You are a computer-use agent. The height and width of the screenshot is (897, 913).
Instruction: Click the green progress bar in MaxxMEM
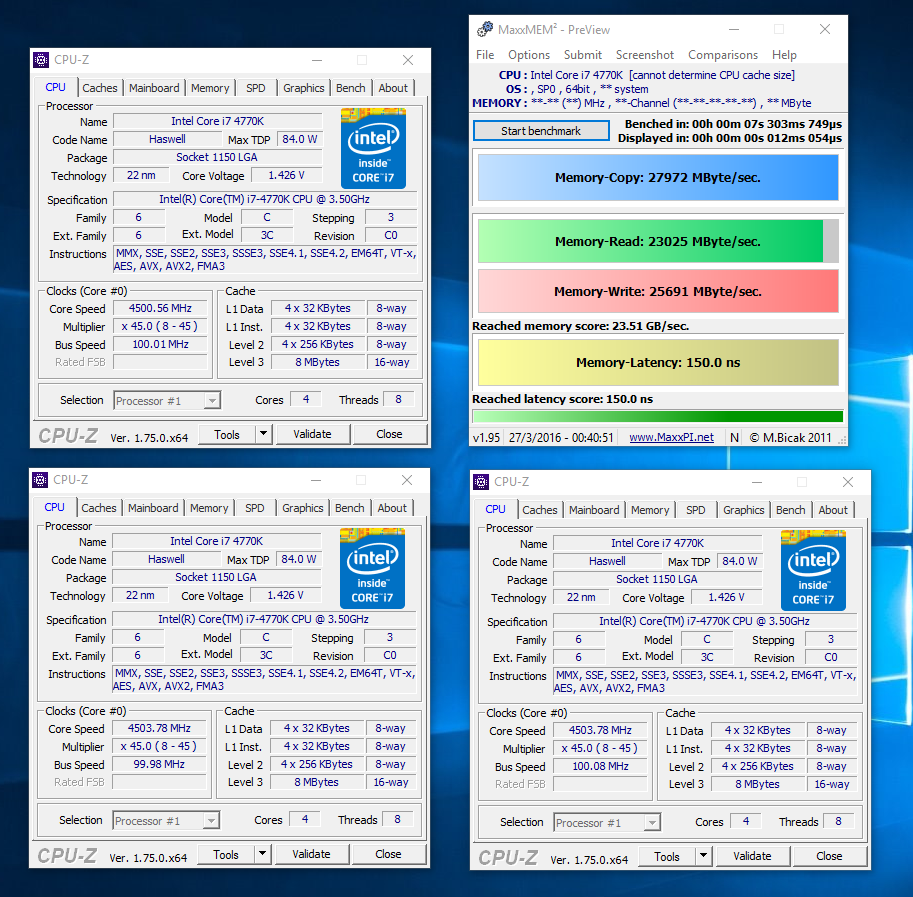658,416
